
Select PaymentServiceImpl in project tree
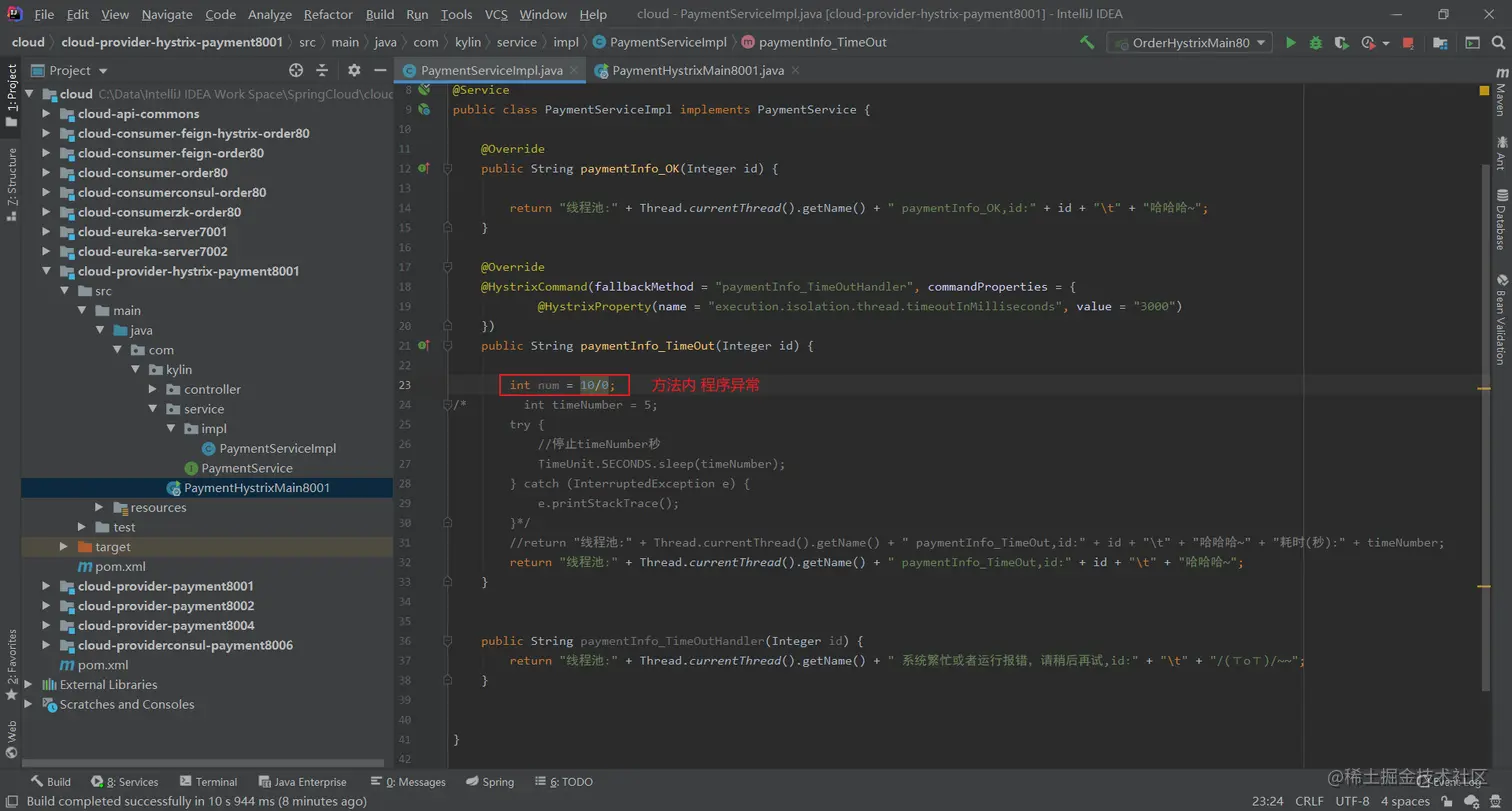click(x=277, y=449)
